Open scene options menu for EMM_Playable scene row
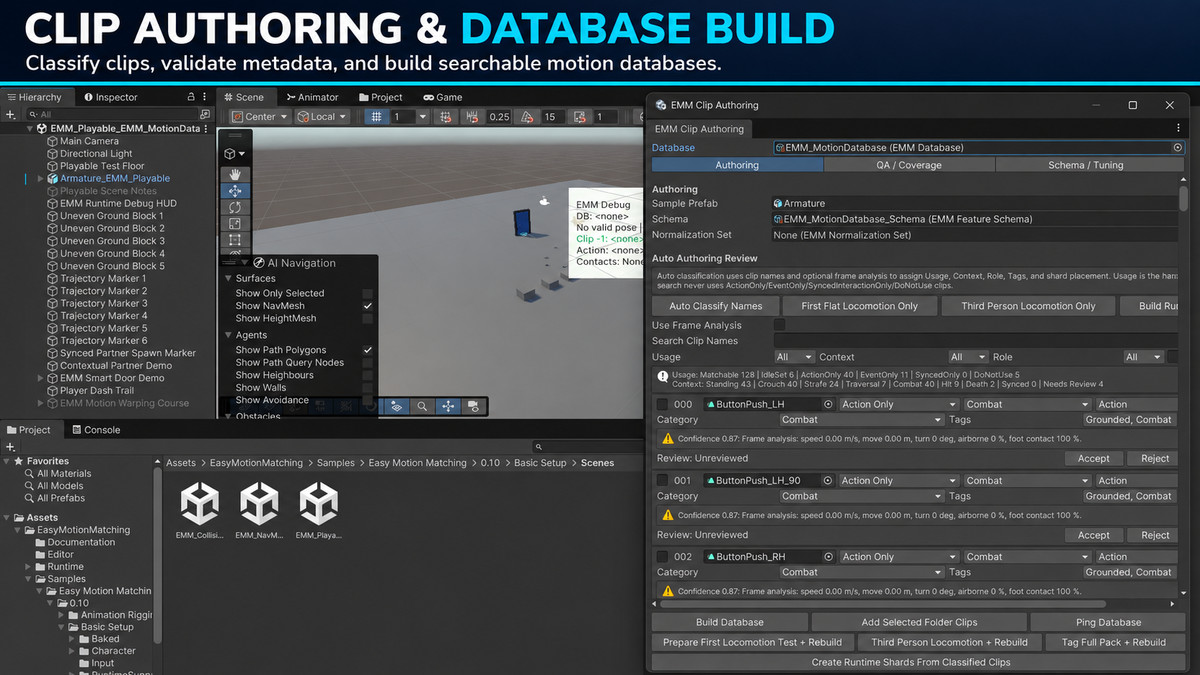This screenshot has width=1200, height=675. point(207,129)
